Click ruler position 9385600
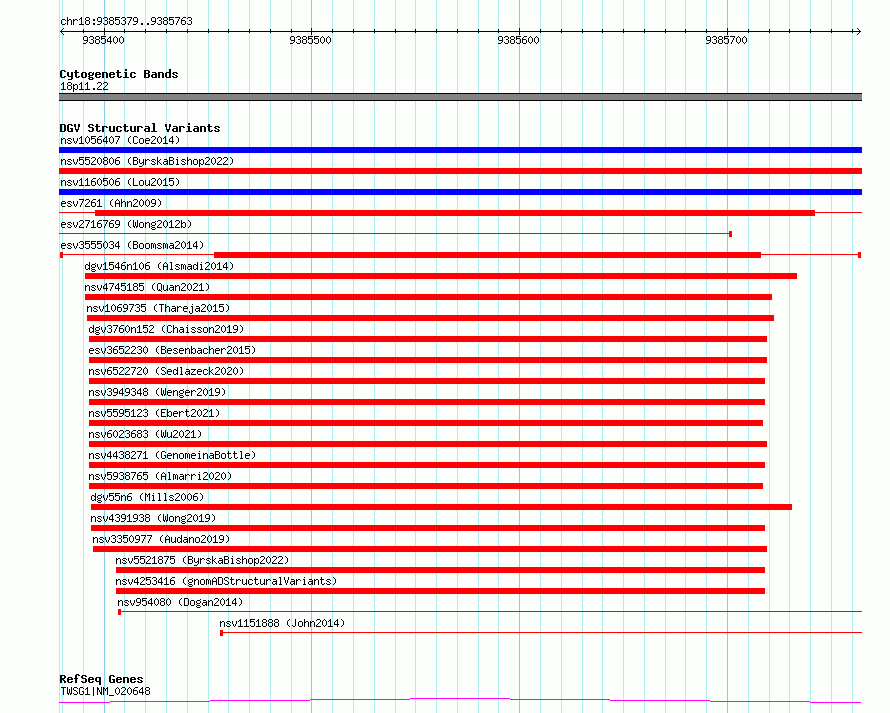 [518, 40]
